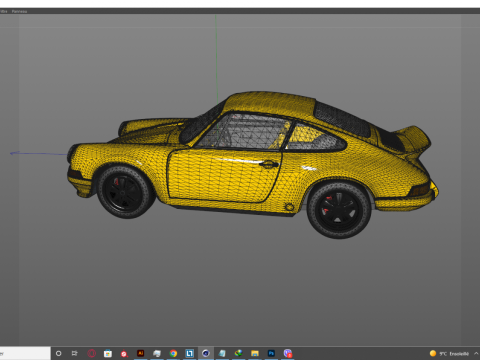The height and width of the screenshot is (360, 480).
Task: Open the Opera browser taskbar icon
Action: [92, 353]
